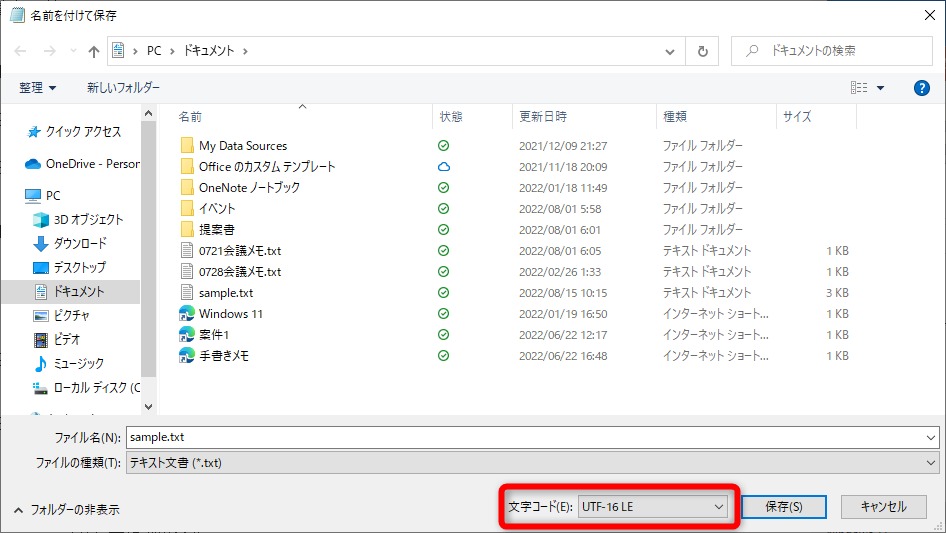Click date 2022/08/15 10:15 of sample.txt

coord(563,293)
